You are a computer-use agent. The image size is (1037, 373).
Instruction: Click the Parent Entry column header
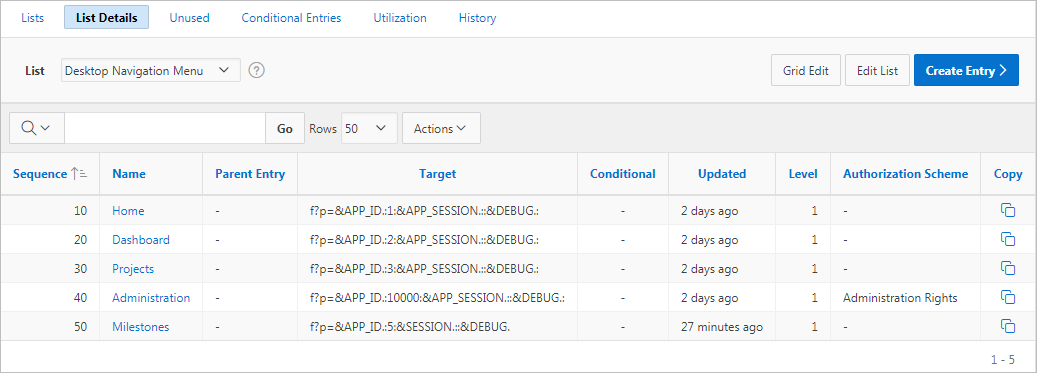[x=250, y=174]
